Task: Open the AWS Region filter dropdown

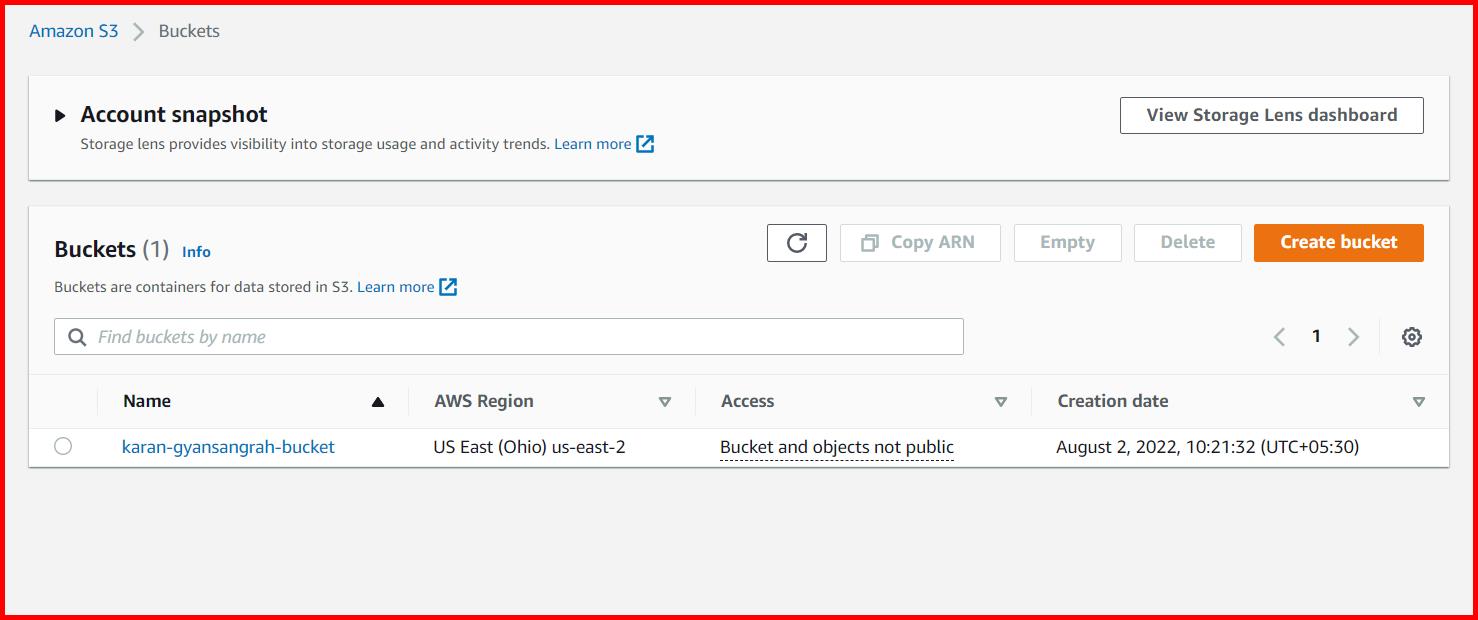Action: pyautogui.click(x=665, y=401)
